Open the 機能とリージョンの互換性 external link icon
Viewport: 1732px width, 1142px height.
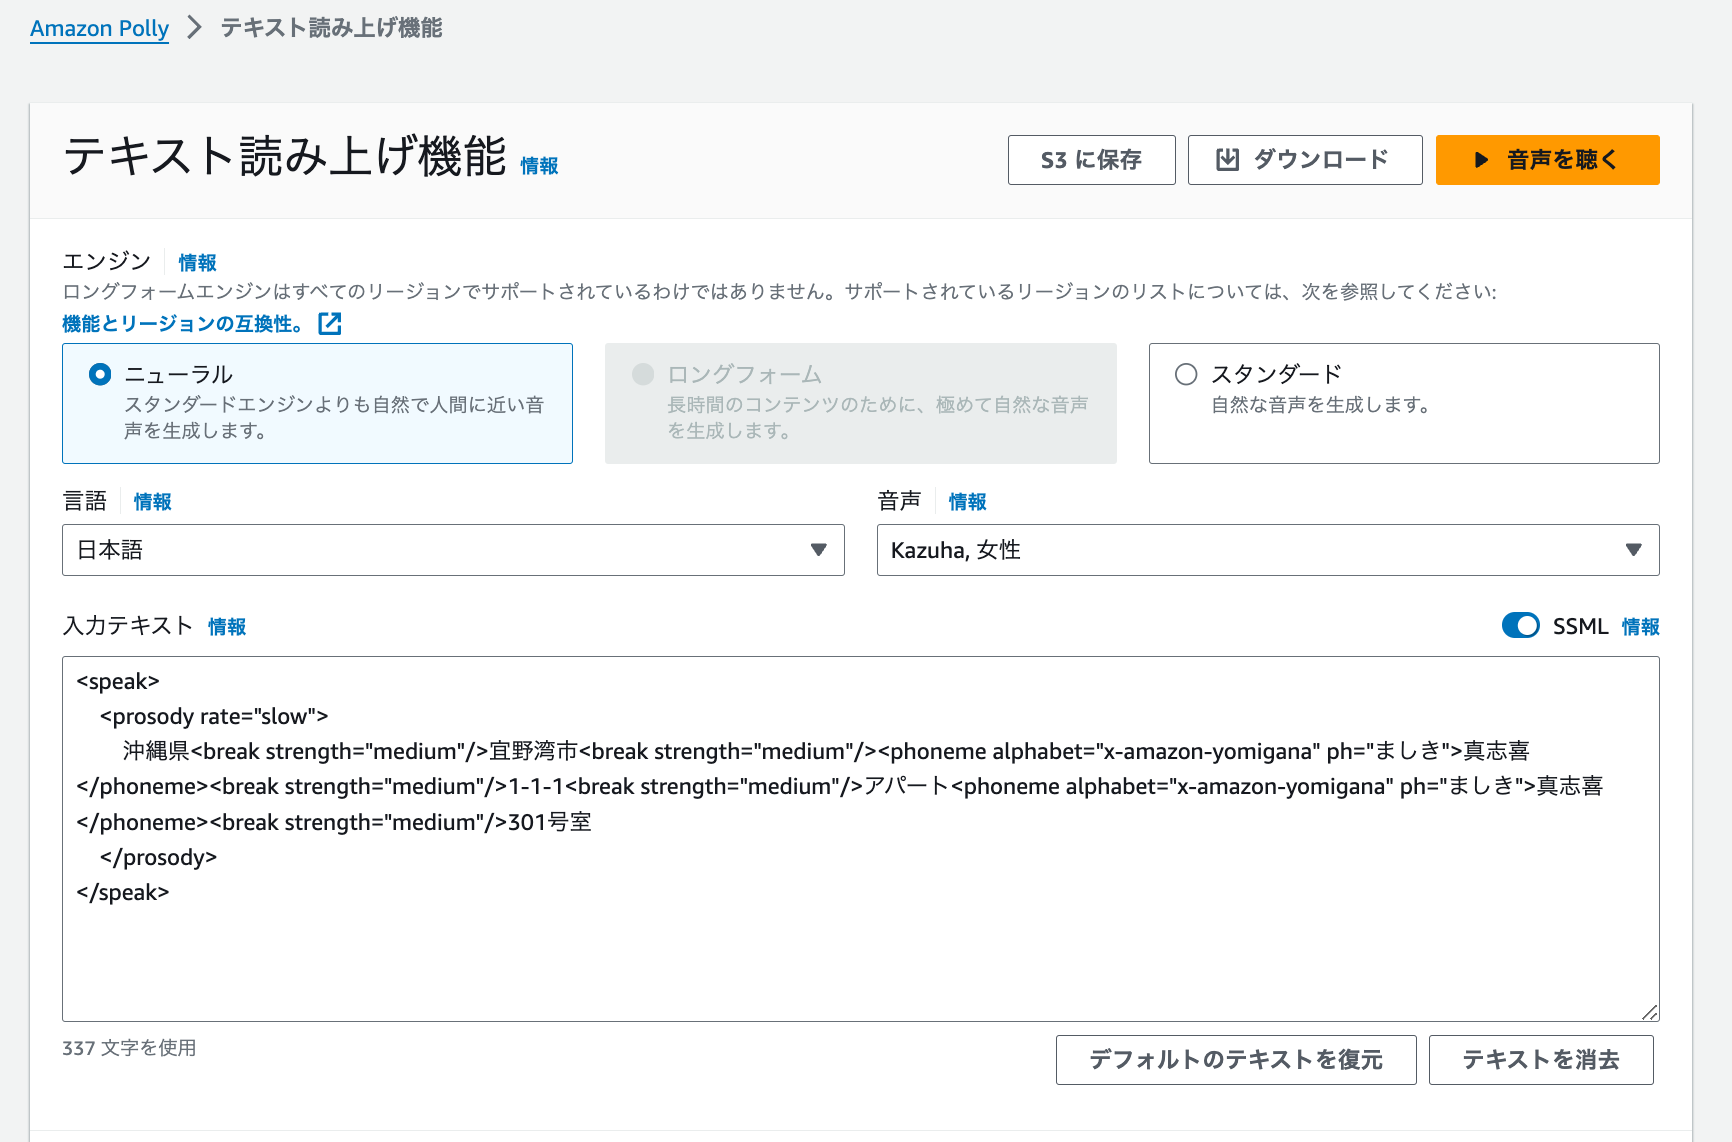coord(330,323)
